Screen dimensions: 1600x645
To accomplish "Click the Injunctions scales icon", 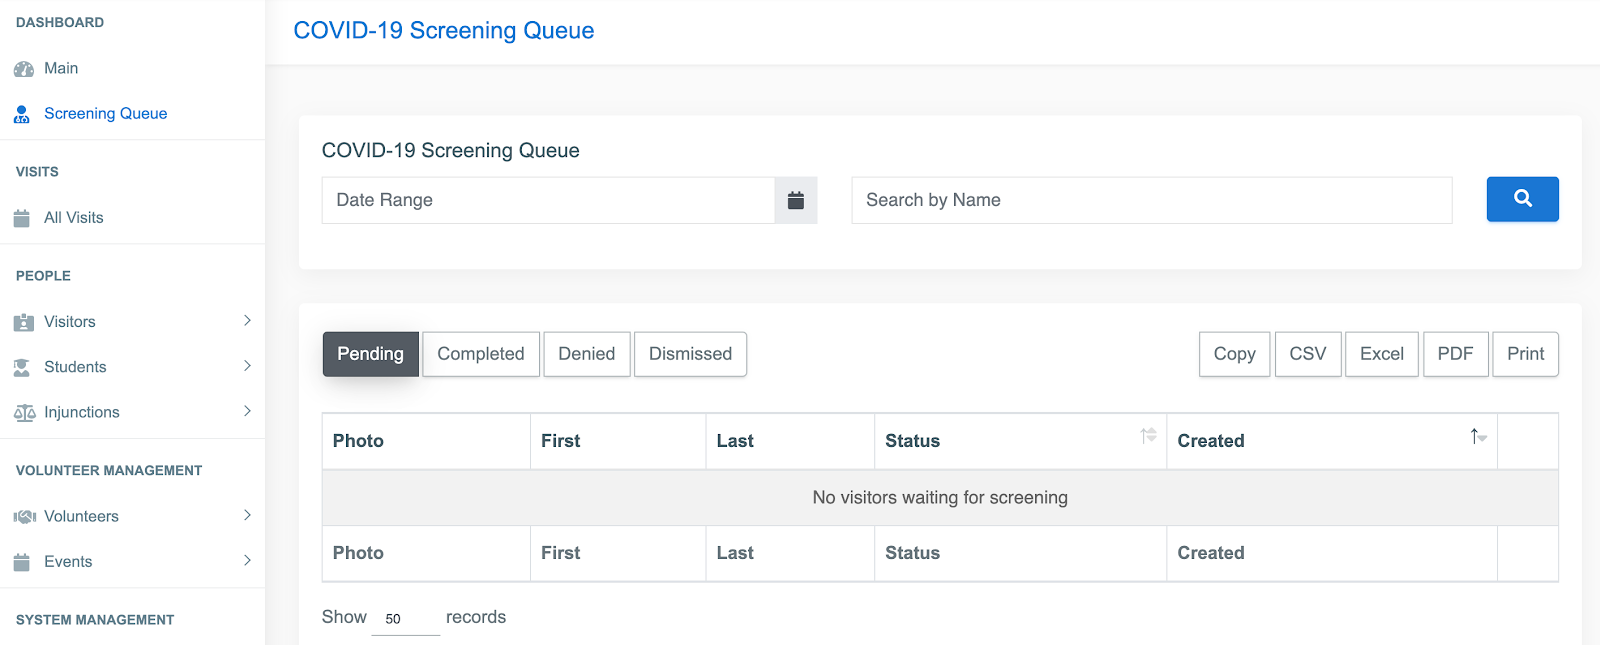I will [24, 413].
